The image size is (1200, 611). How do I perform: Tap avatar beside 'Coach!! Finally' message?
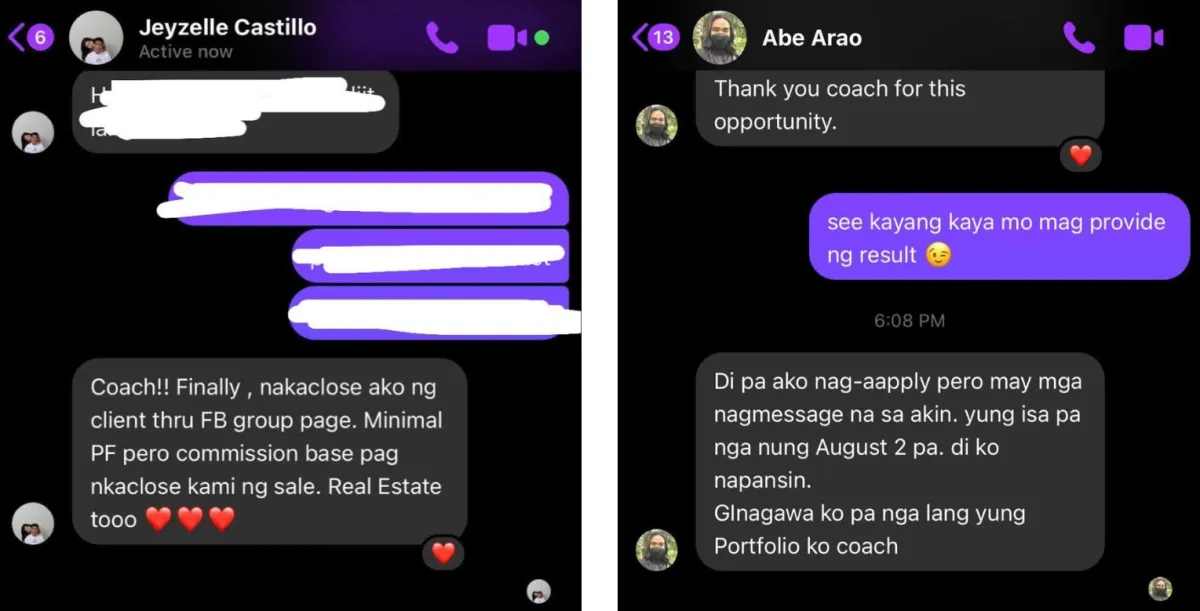coord(33,523)
